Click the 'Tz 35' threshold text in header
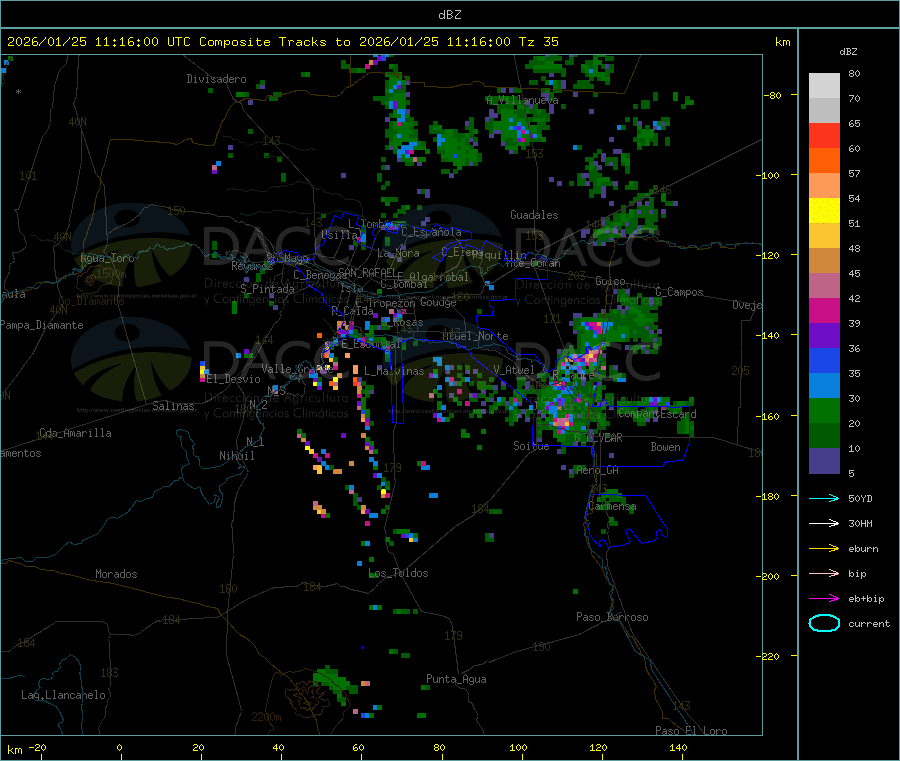Screen dimensions: 900x761 coord(538,42)
